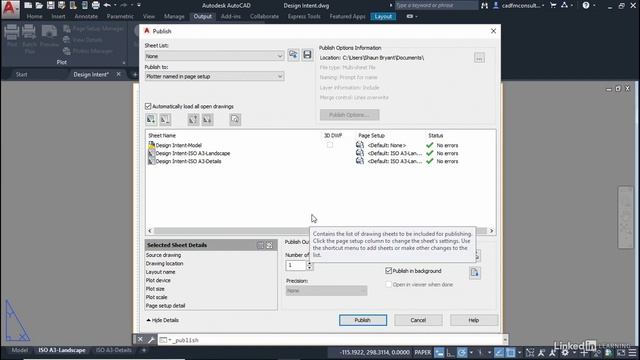Click the status bar customization hamburger icon
This screenshot has height=360, width=640.
click(x=632, y=352)
